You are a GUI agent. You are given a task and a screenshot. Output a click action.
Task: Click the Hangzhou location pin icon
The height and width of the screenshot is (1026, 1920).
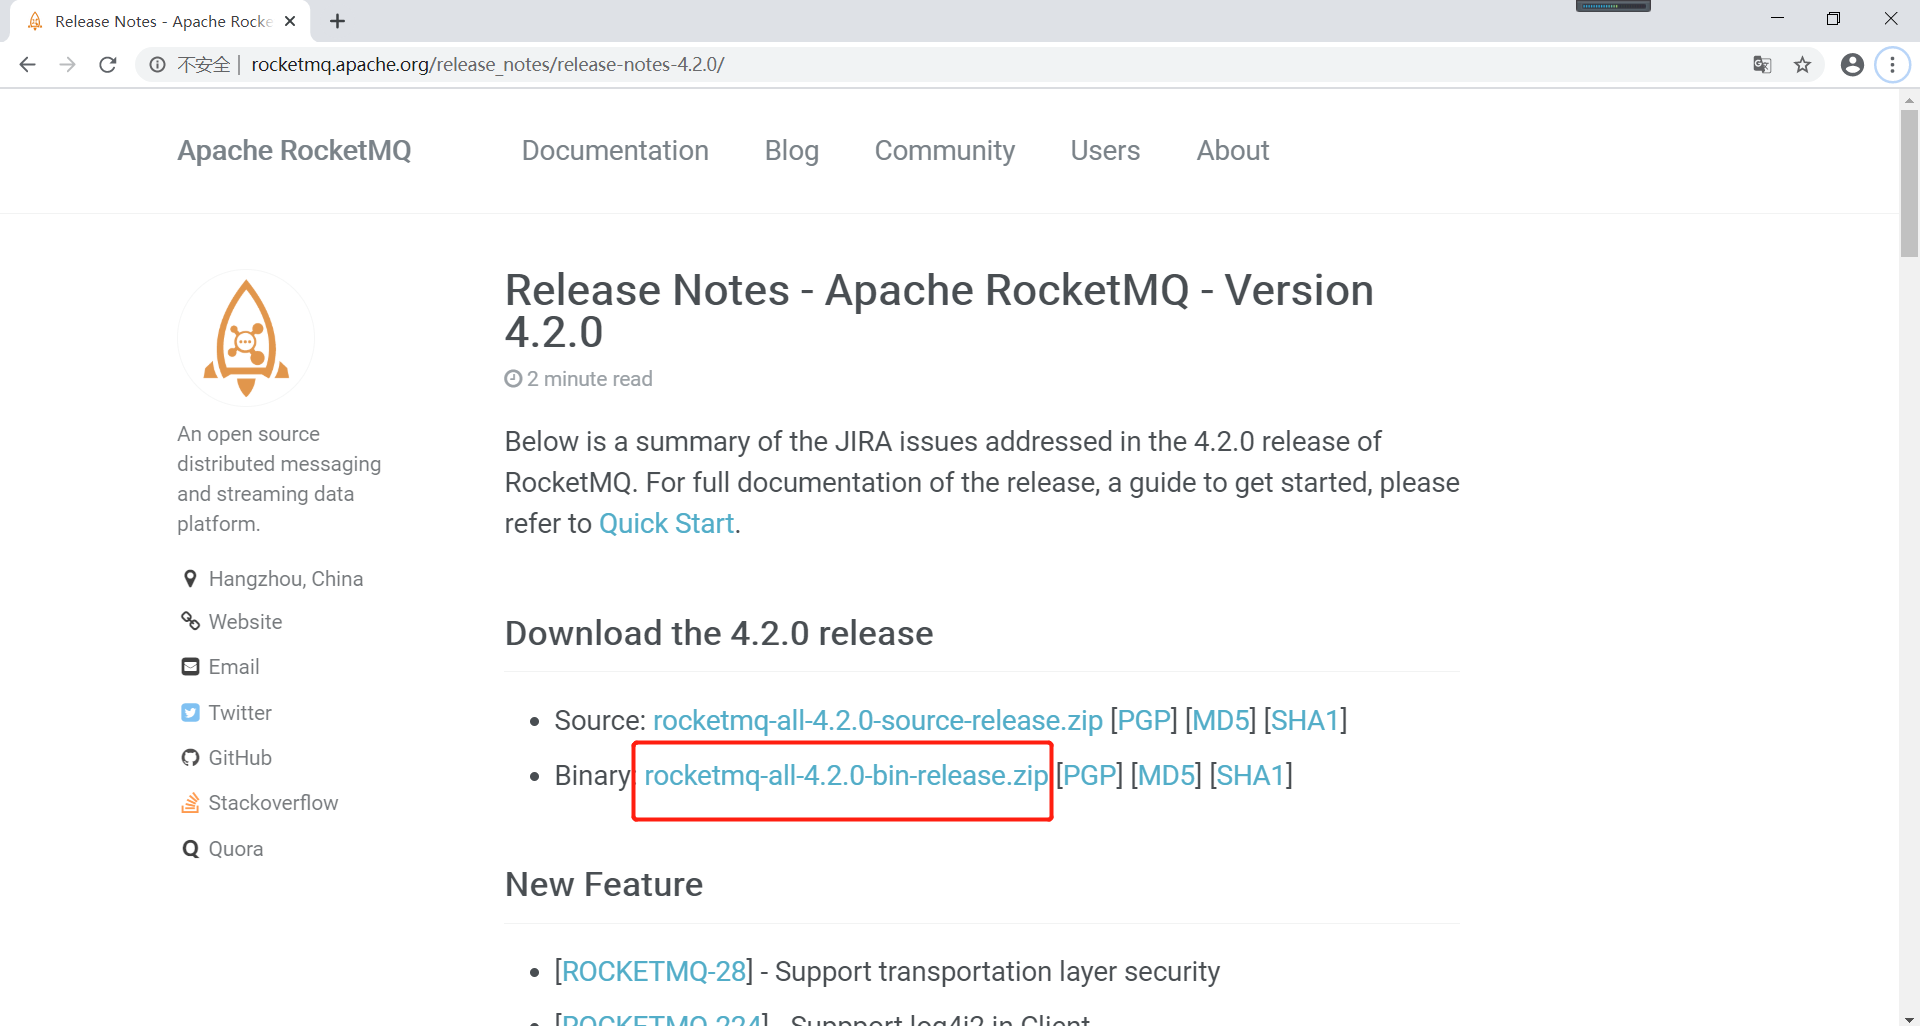click(x=190, y=578)
